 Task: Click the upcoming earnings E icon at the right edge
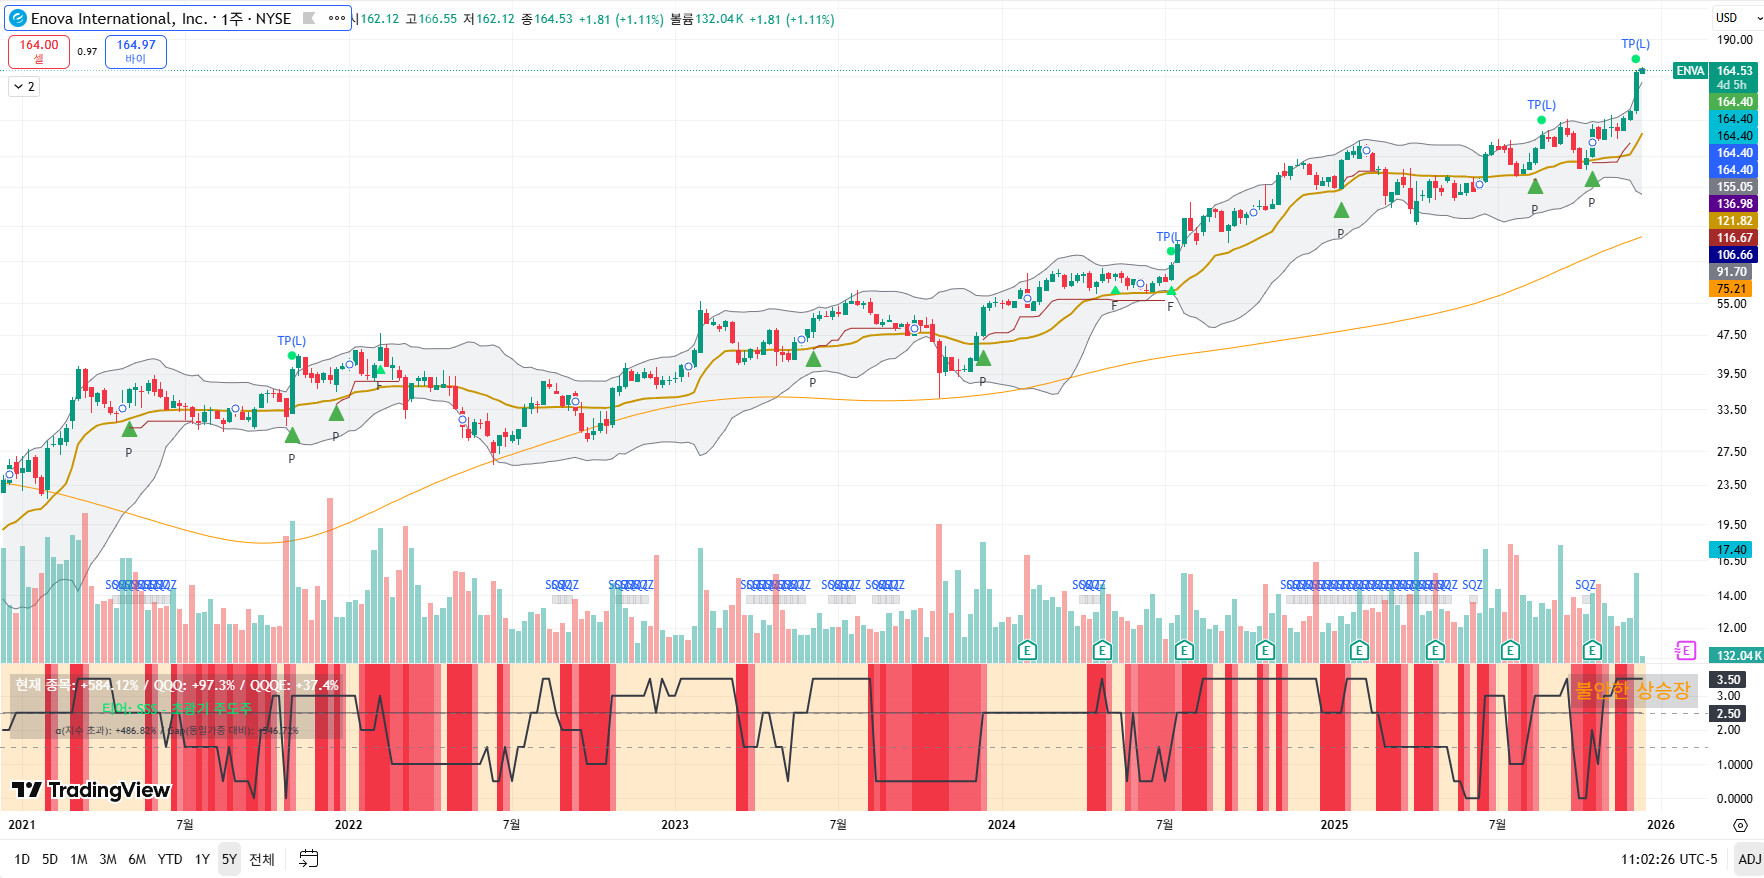(1685, 650)
